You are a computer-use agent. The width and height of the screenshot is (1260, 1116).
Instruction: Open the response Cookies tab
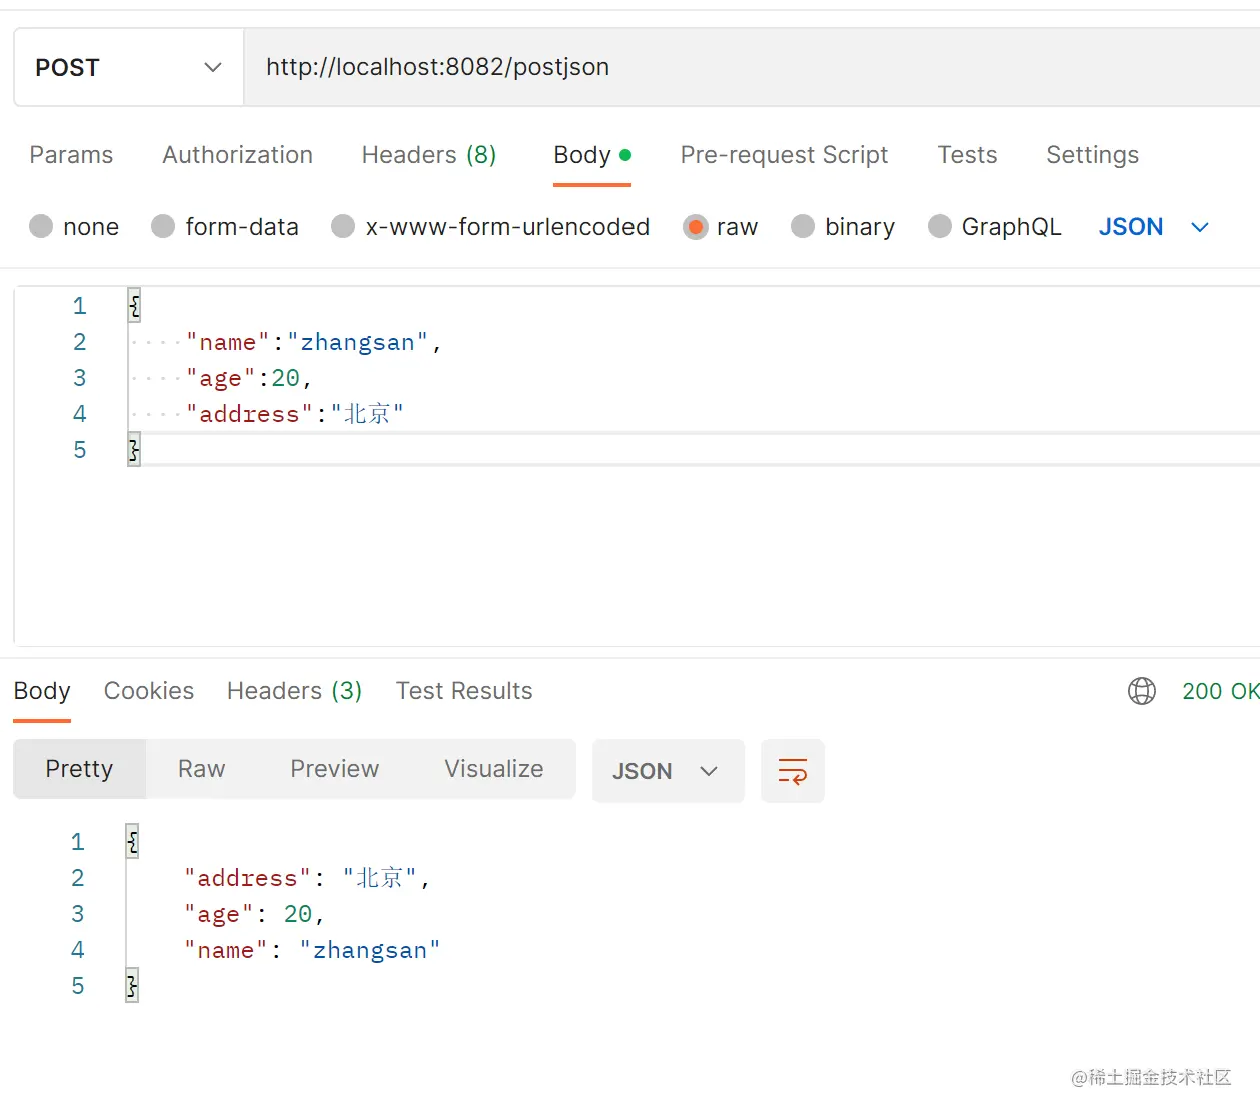tap(149, 691)
